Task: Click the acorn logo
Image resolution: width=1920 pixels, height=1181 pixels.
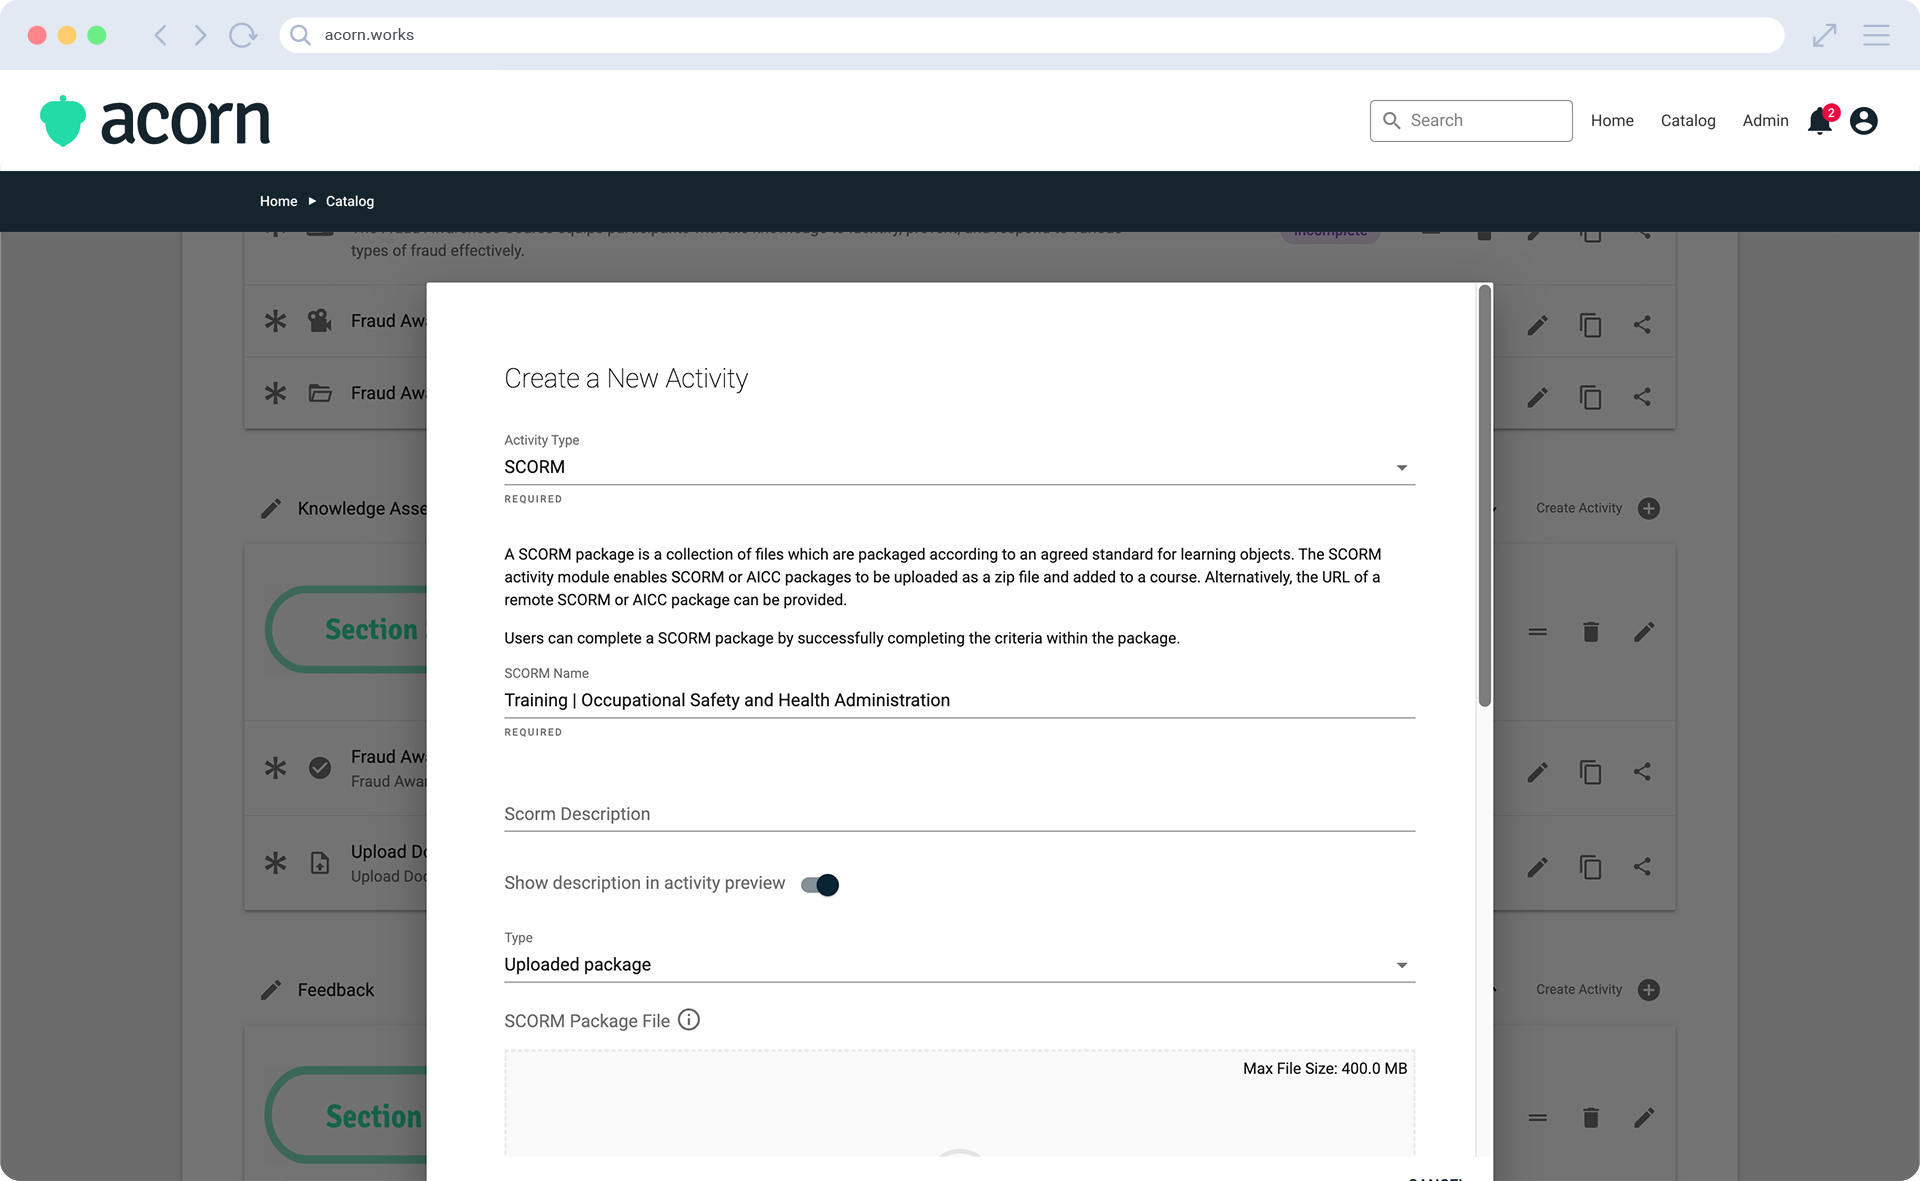Action: pos(156,121)
